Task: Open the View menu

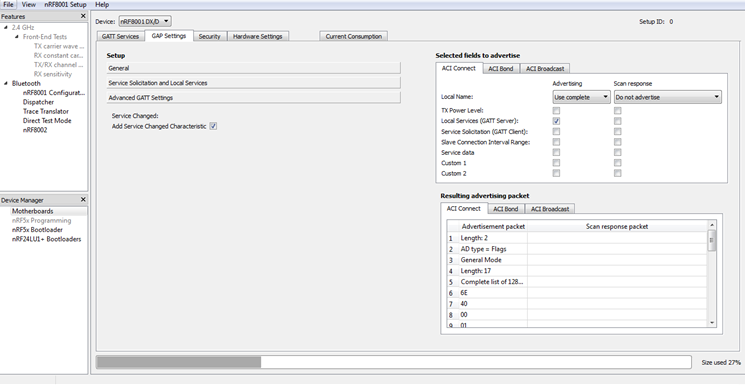Action: tap(29, 4)
